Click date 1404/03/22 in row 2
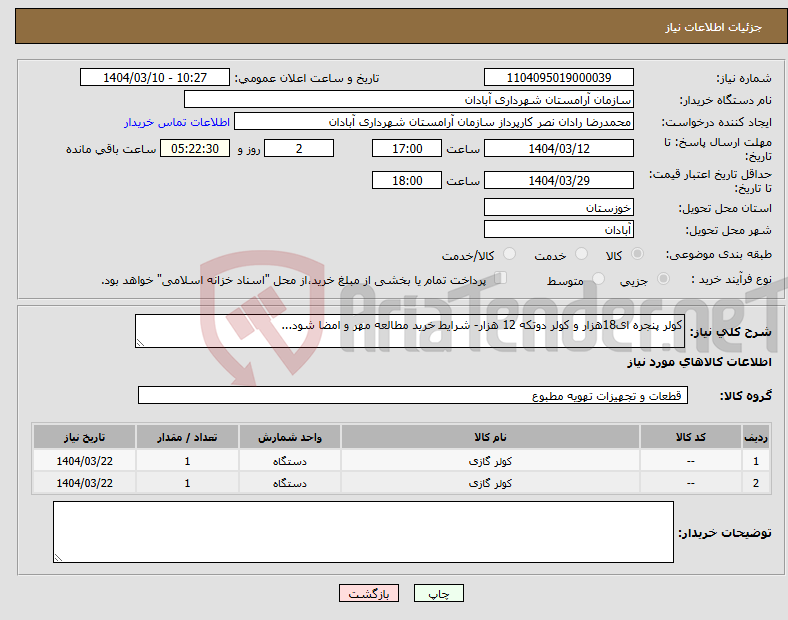Screen dimensions: 788x620 [84, 483]
